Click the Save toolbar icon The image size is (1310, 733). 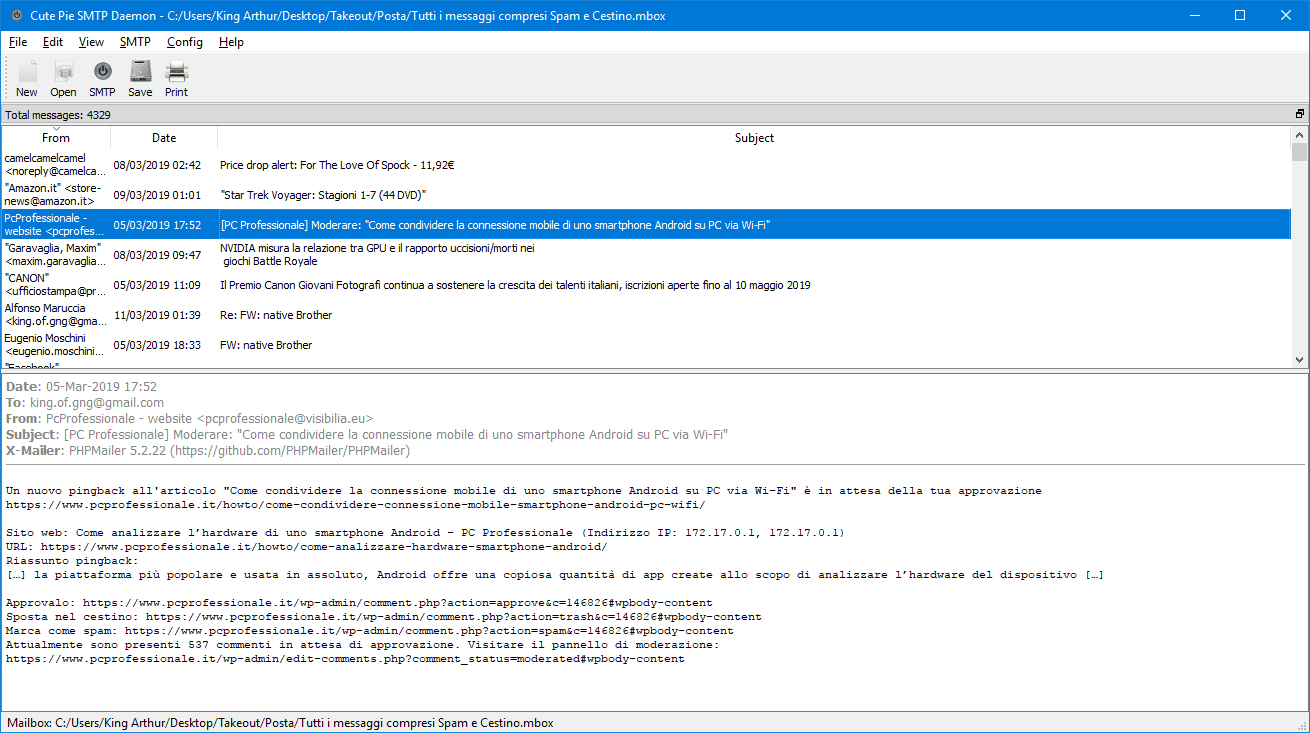pos(140,73)
